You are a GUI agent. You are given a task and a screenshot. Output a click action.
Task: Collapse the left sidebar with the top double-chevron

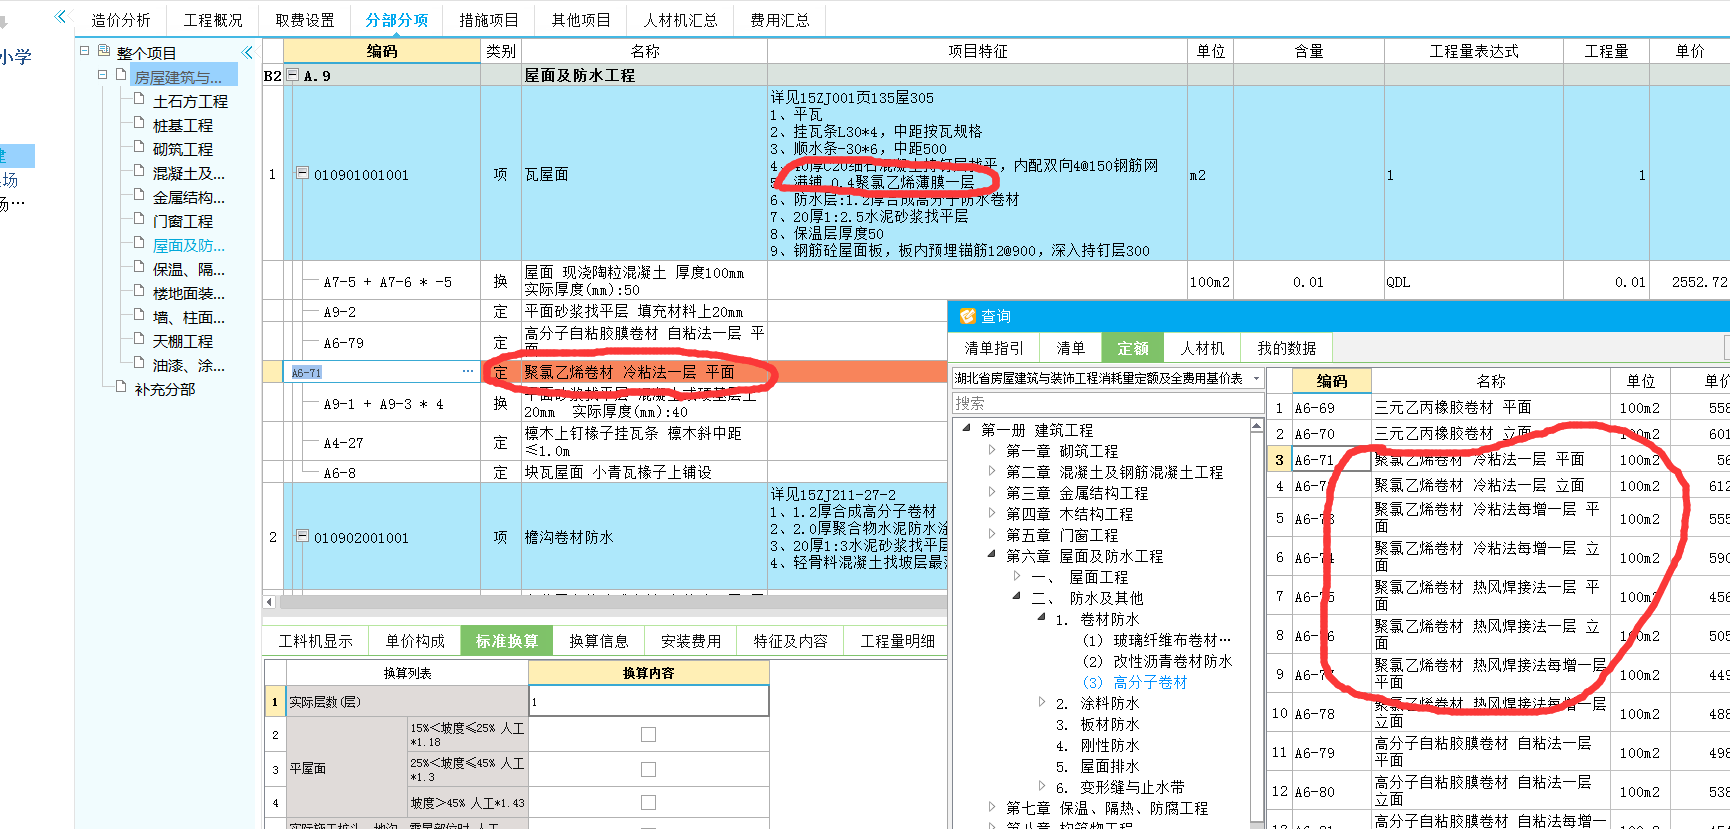pos(61,16)
